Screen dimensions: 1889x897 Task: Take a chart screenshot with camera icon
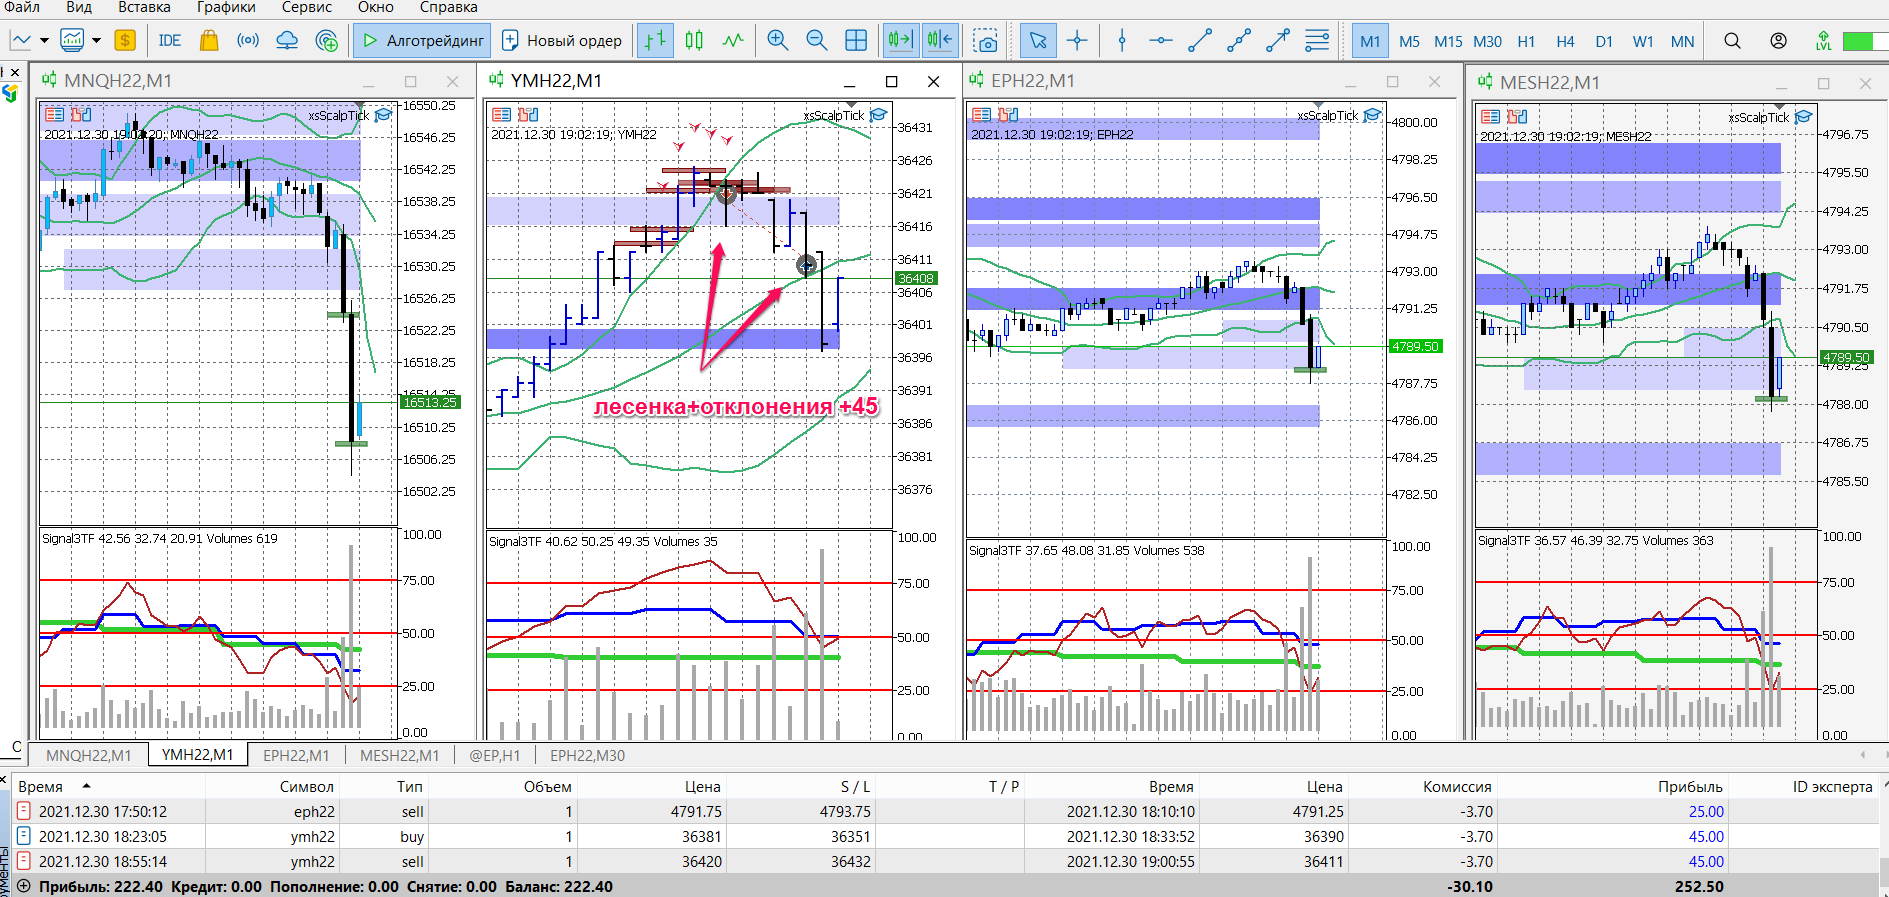[x=985, y=41]
